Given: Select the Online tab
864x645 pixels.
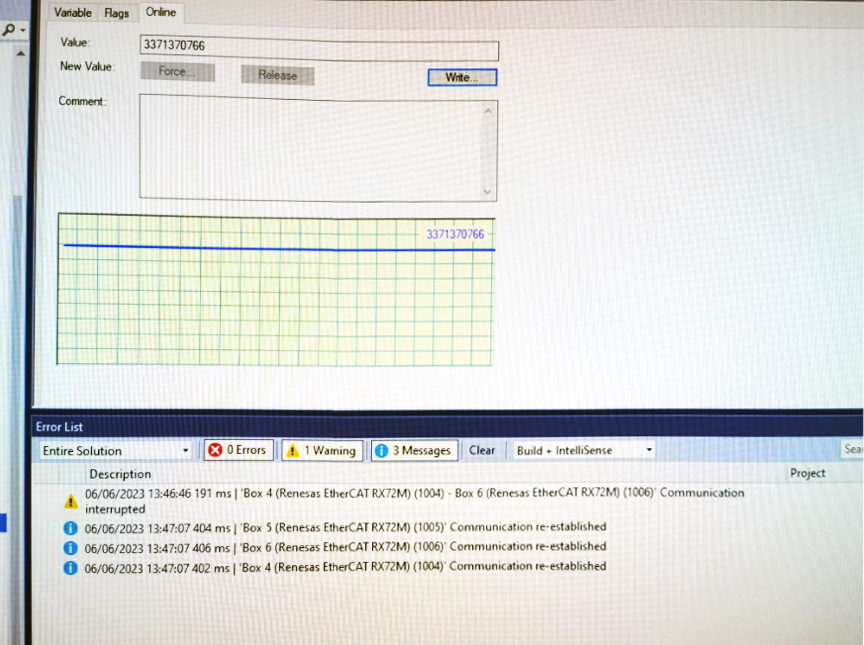Looking at the screenshot, I should coord(161,12).
